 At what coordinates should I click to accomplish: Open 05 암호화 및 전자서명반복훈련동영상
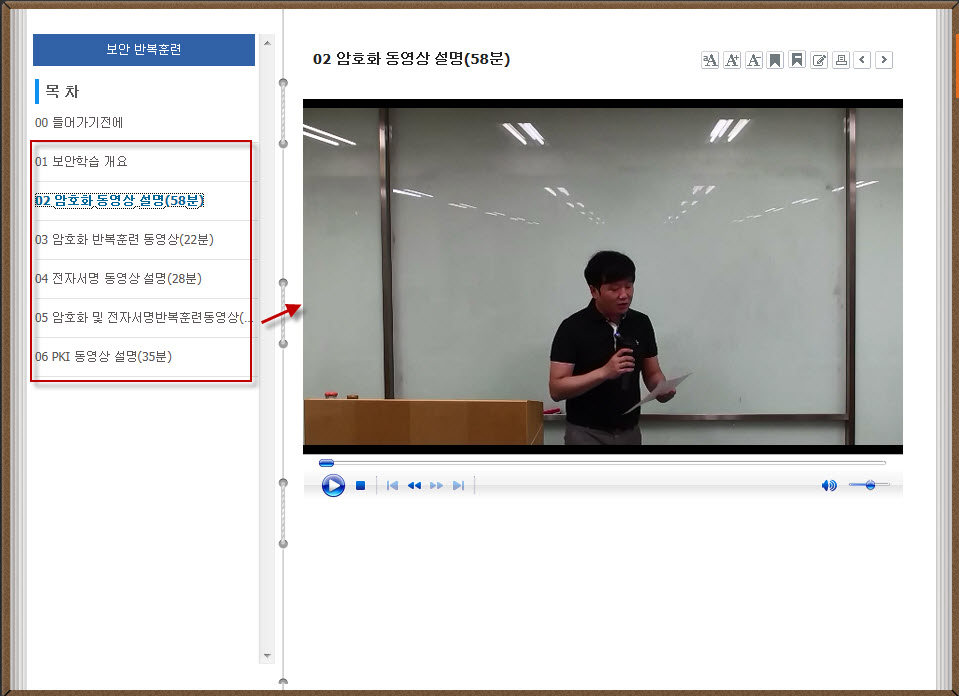pos(143,317)
